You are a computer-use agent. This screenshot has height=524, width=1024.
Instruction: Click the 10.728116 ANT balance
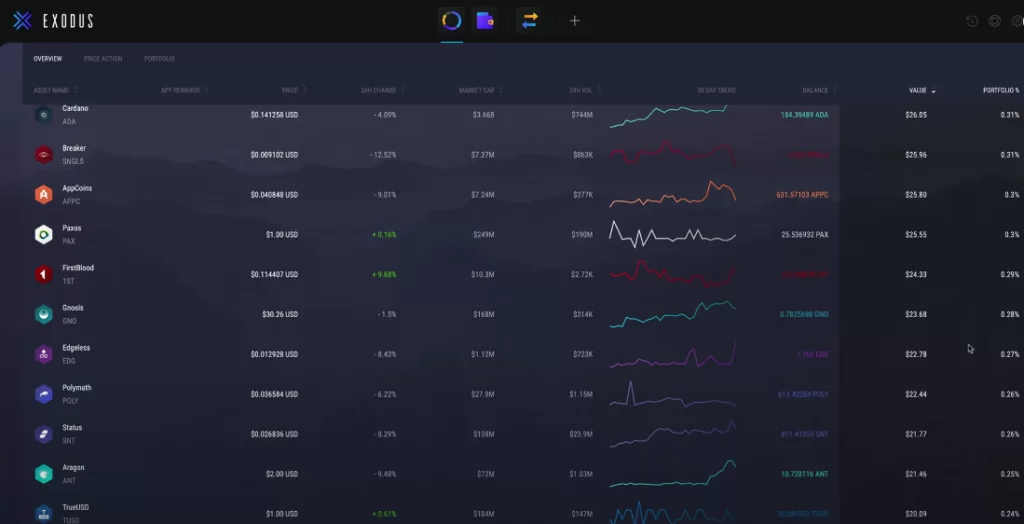click(804, 474)
